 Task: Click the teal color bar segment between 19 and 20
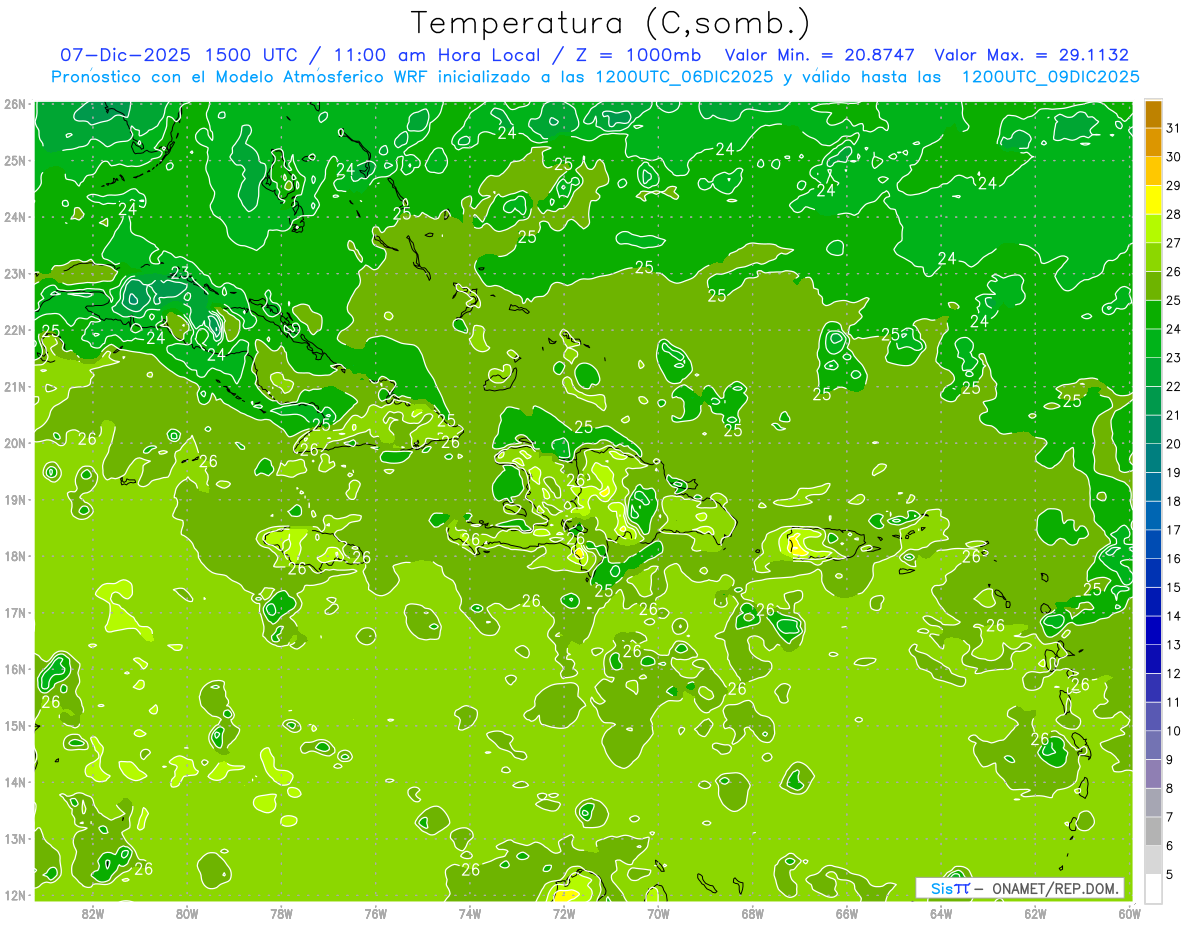[1153, 458]
